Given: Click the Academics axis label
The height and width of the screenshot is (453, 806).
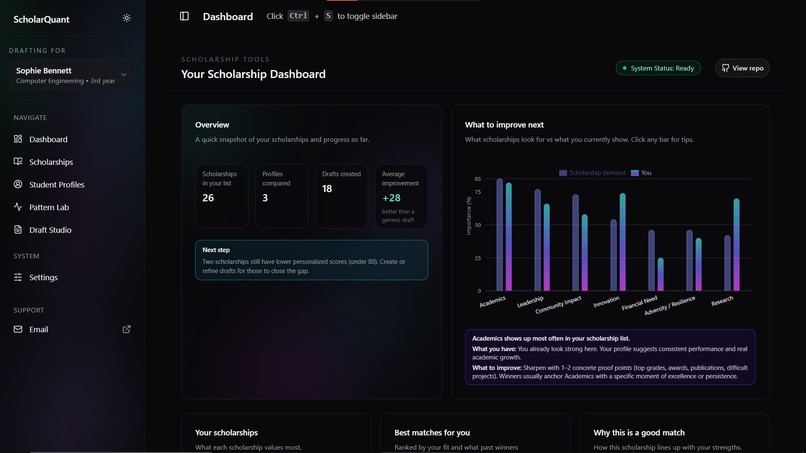Looking at the screenshot, I should pyautogui.click(x=492, y=301).
